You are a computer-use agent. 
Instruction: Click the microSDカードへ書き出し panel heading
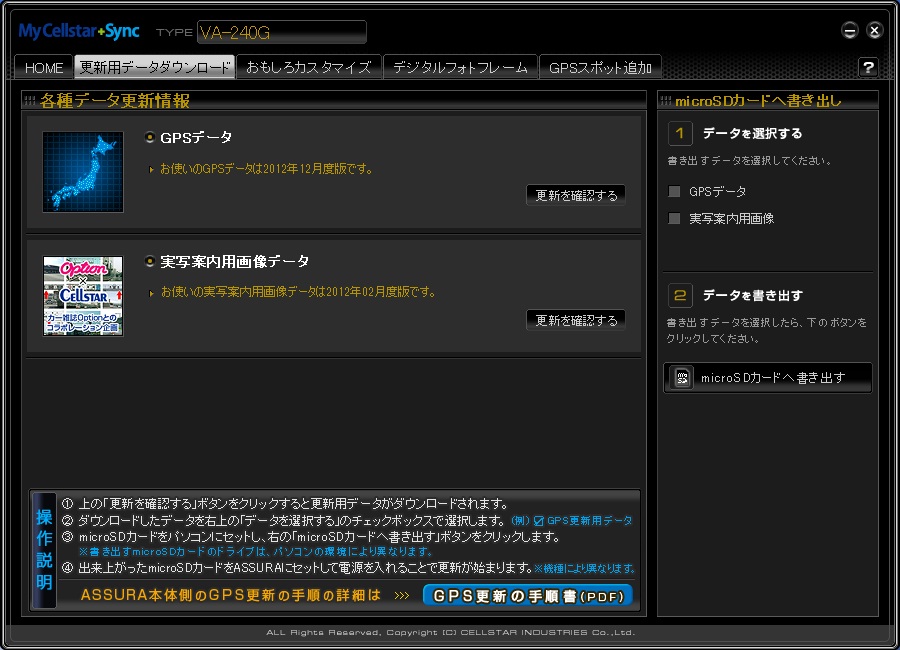pos(758,101)
